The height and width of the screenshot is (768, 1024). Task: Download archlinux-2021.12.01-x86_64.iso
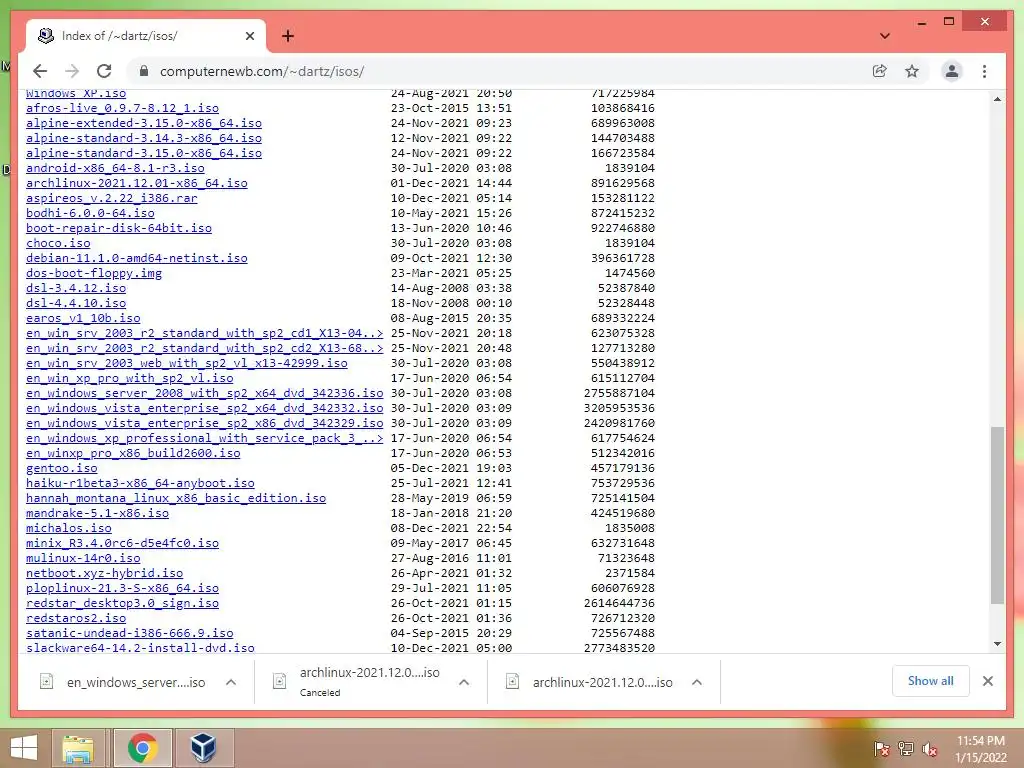(x=136, y=184)
